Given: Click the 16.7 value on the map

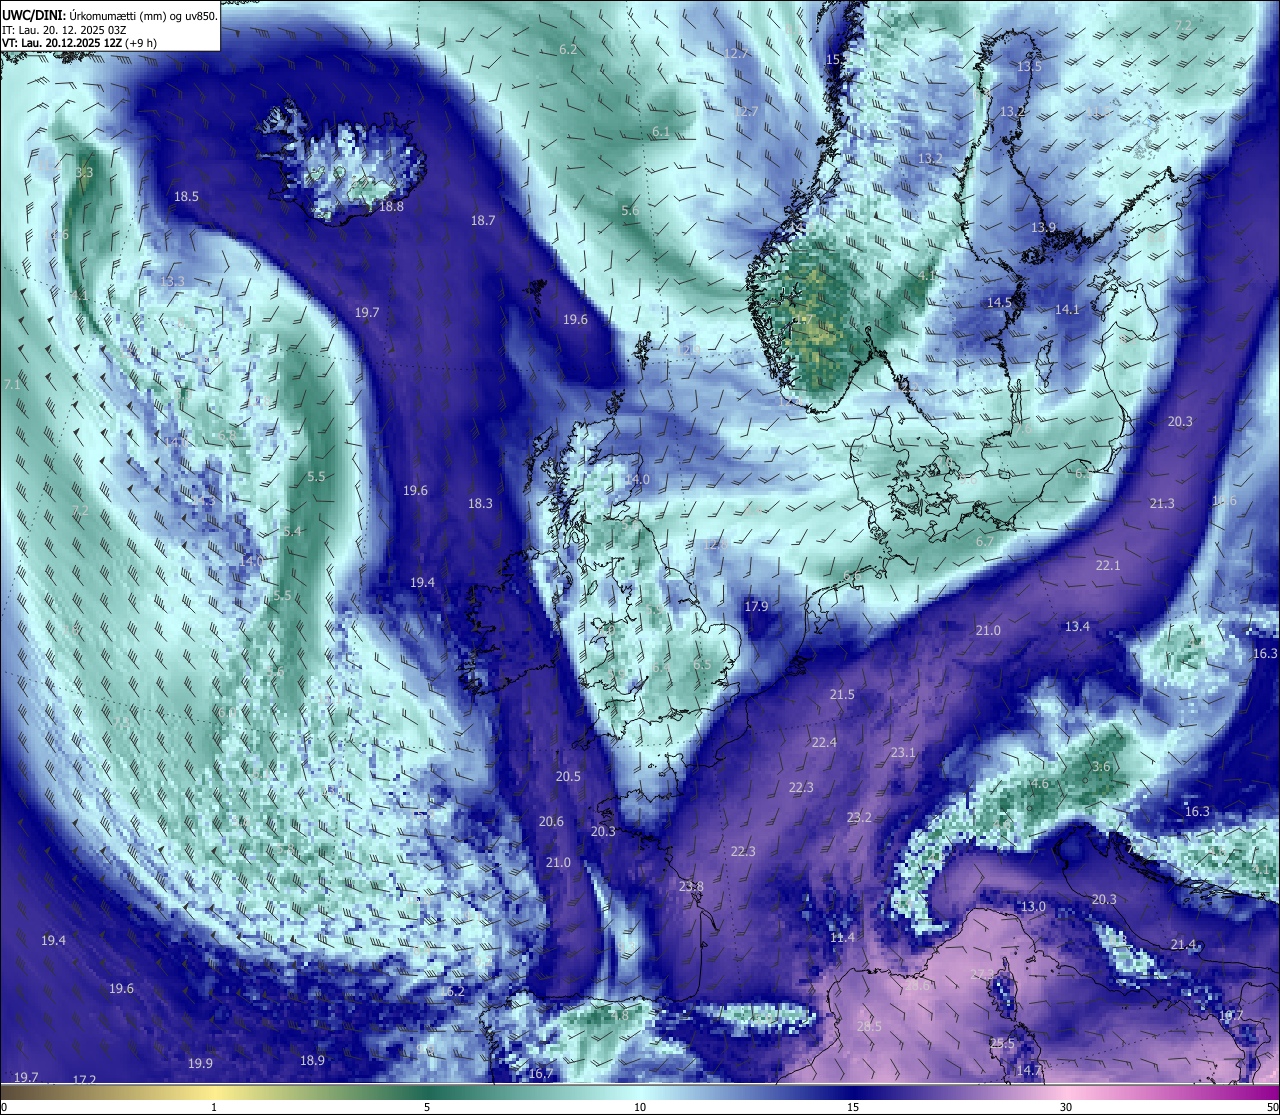Looking at the screenshot, I should coord(541,1074).
